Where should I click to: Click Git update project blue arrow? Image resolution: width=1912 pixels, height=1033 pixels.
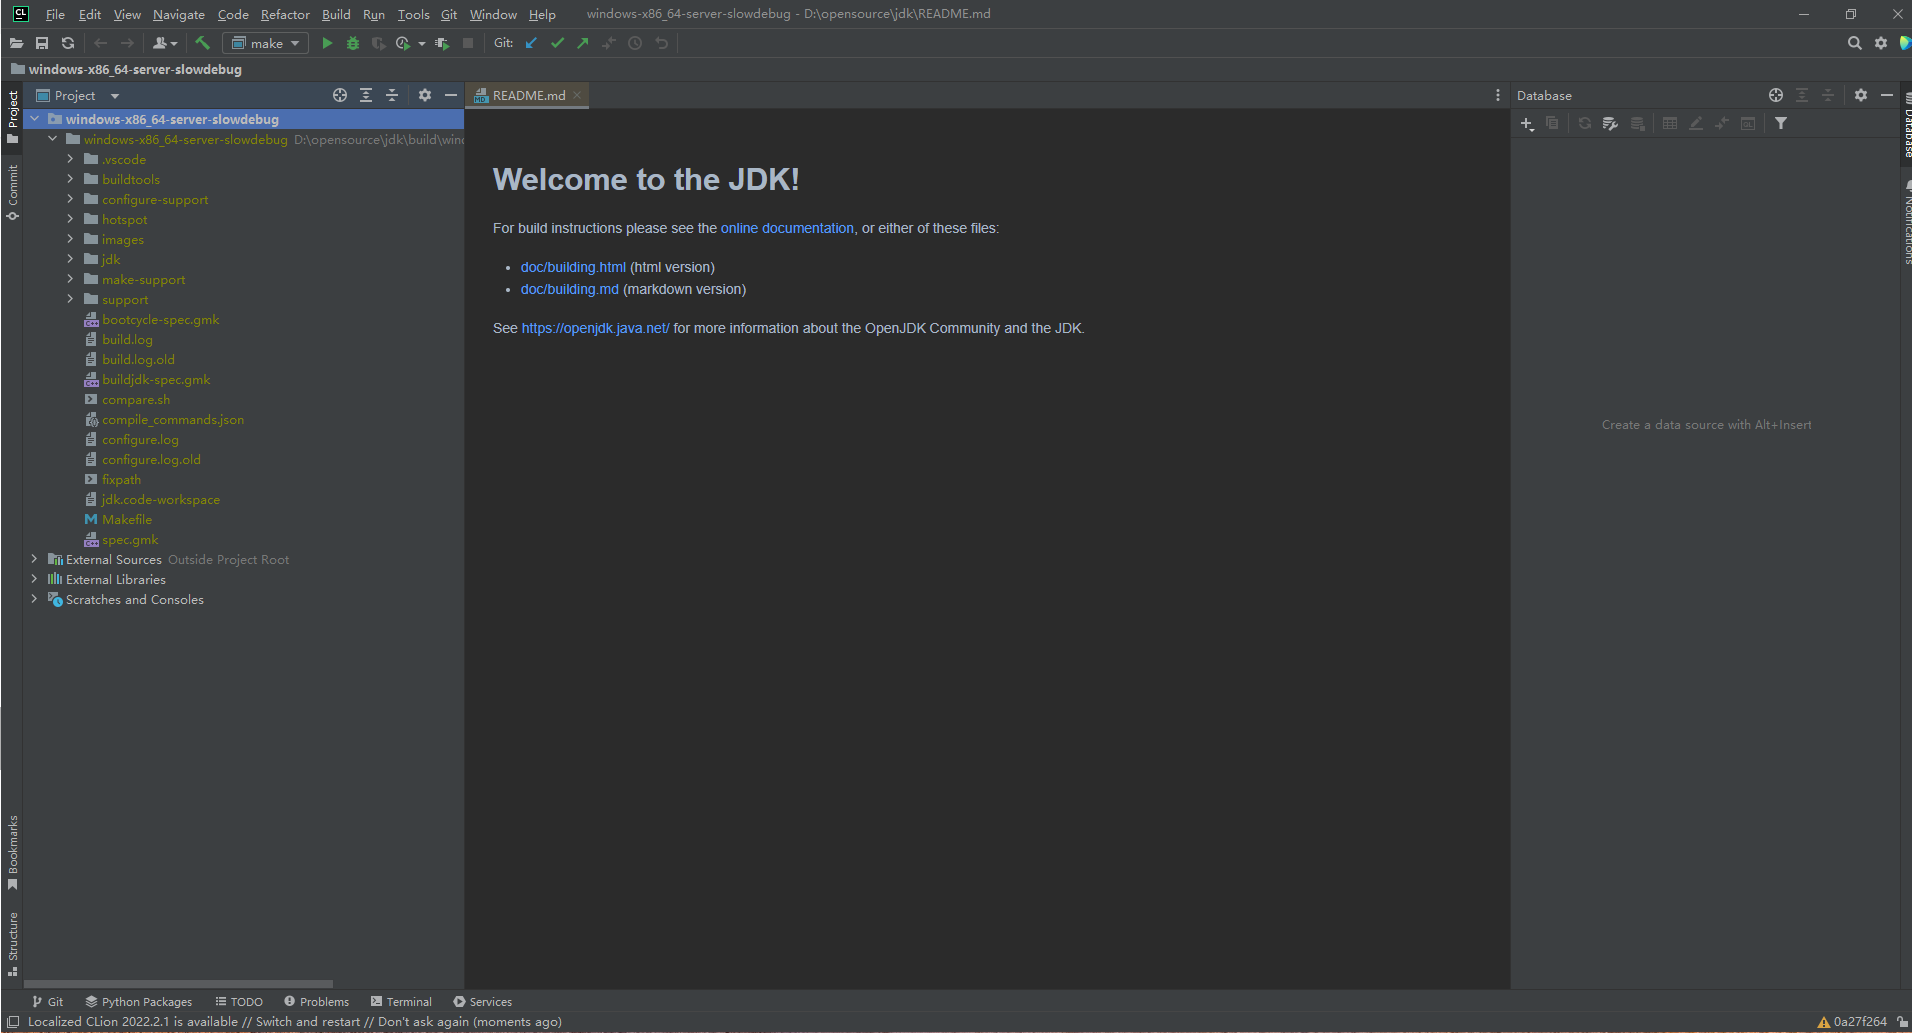[531, 43]
